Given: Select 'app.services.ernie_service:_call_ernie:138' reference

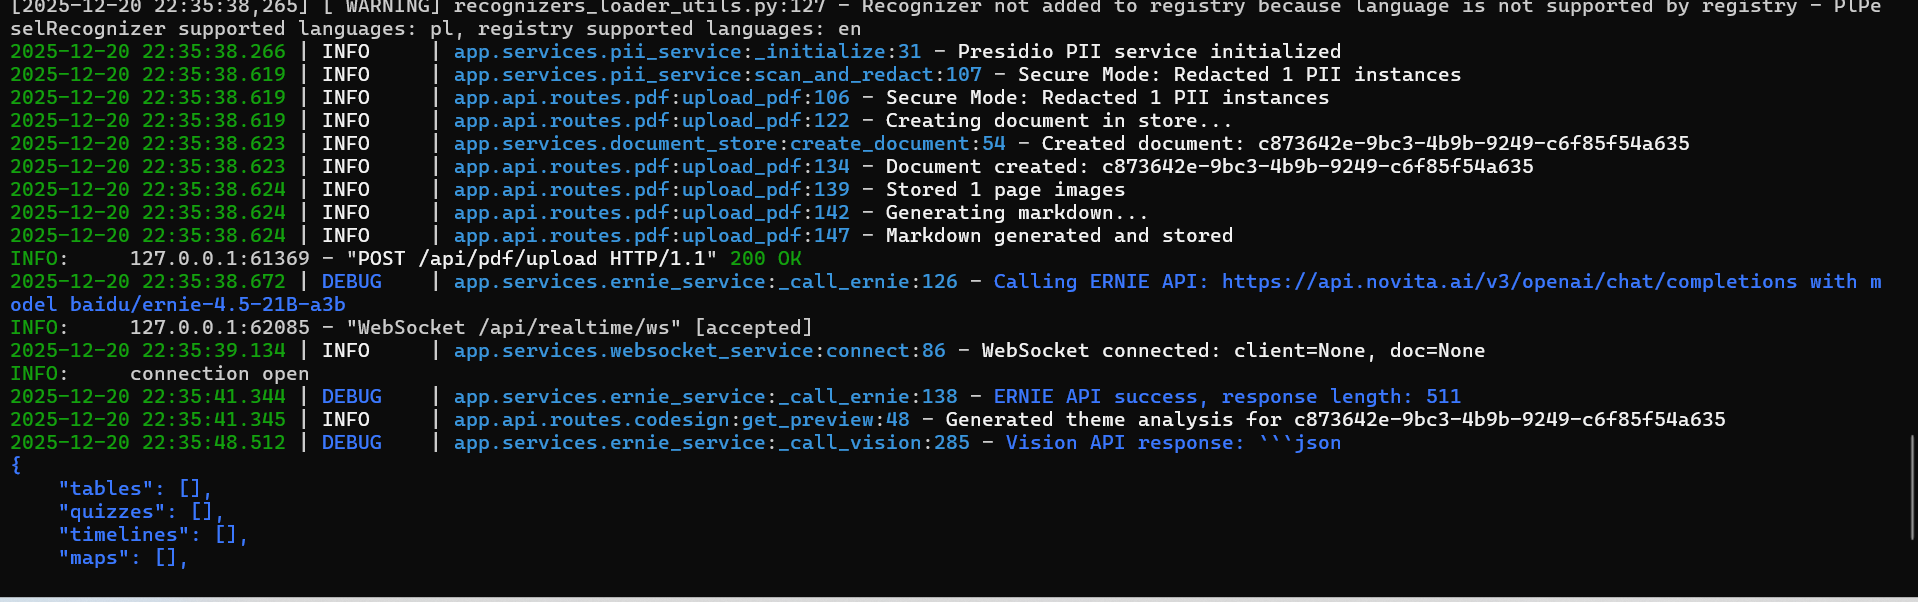Looking at the screenshot, I should pos(705,396).
